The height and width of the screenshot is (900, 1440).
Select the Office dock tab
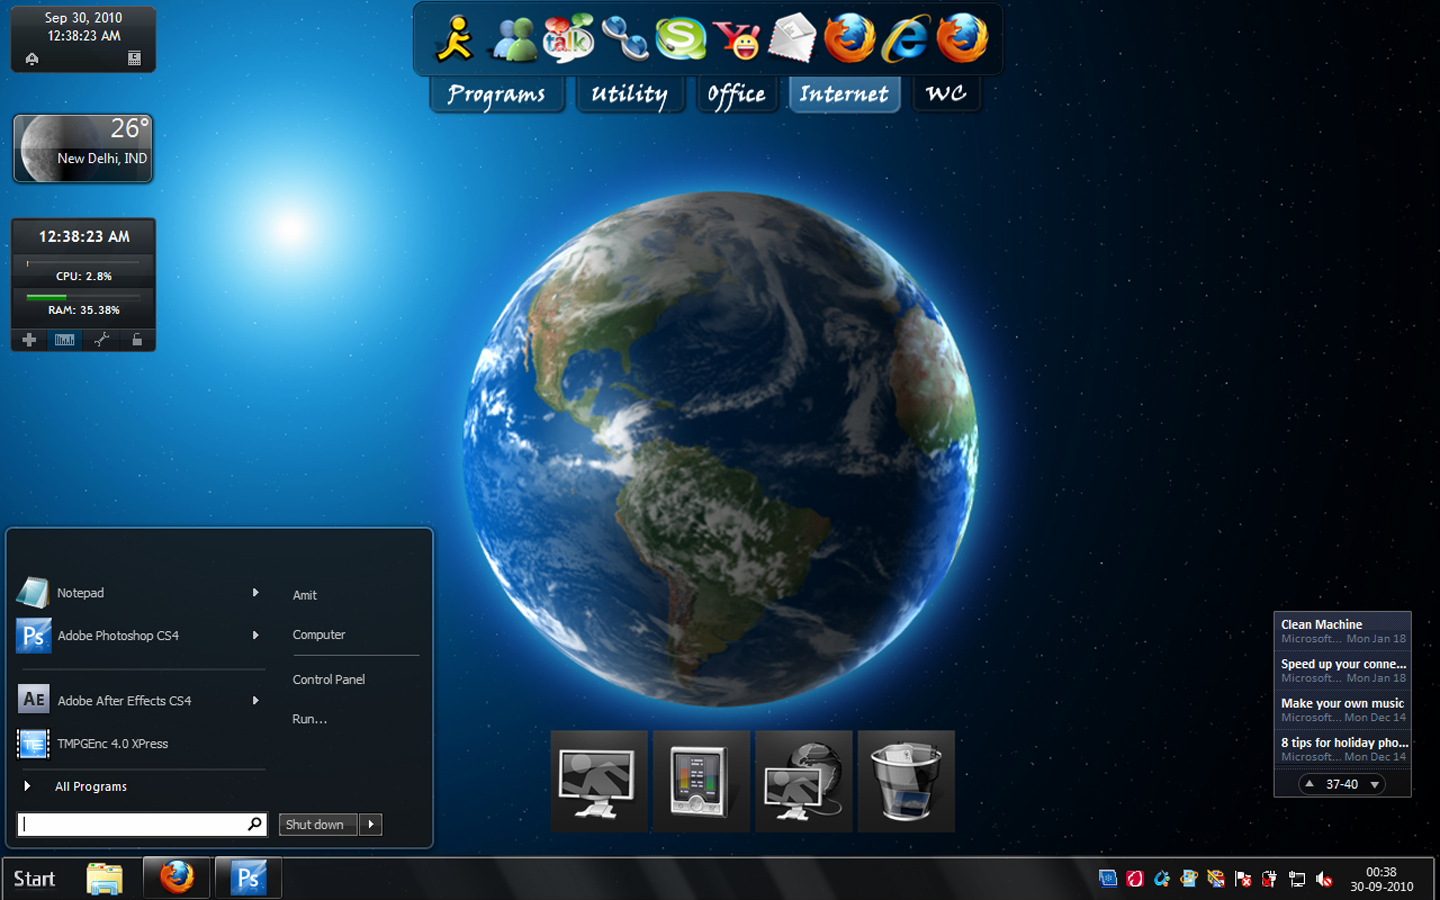pos(737,94)
